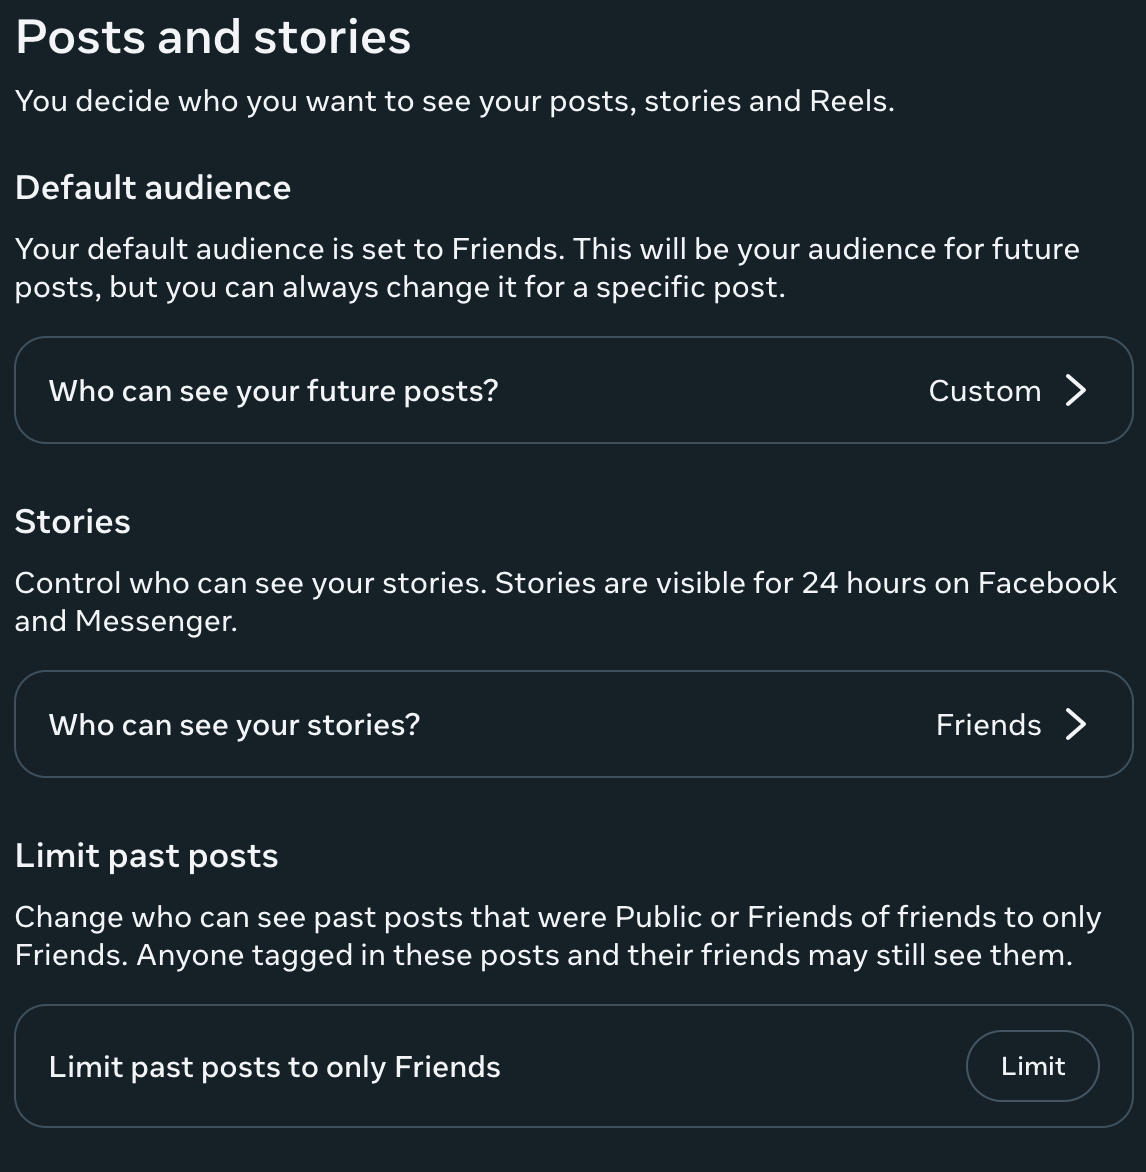Open "Who can see your stories?" setting

(234, 724)
